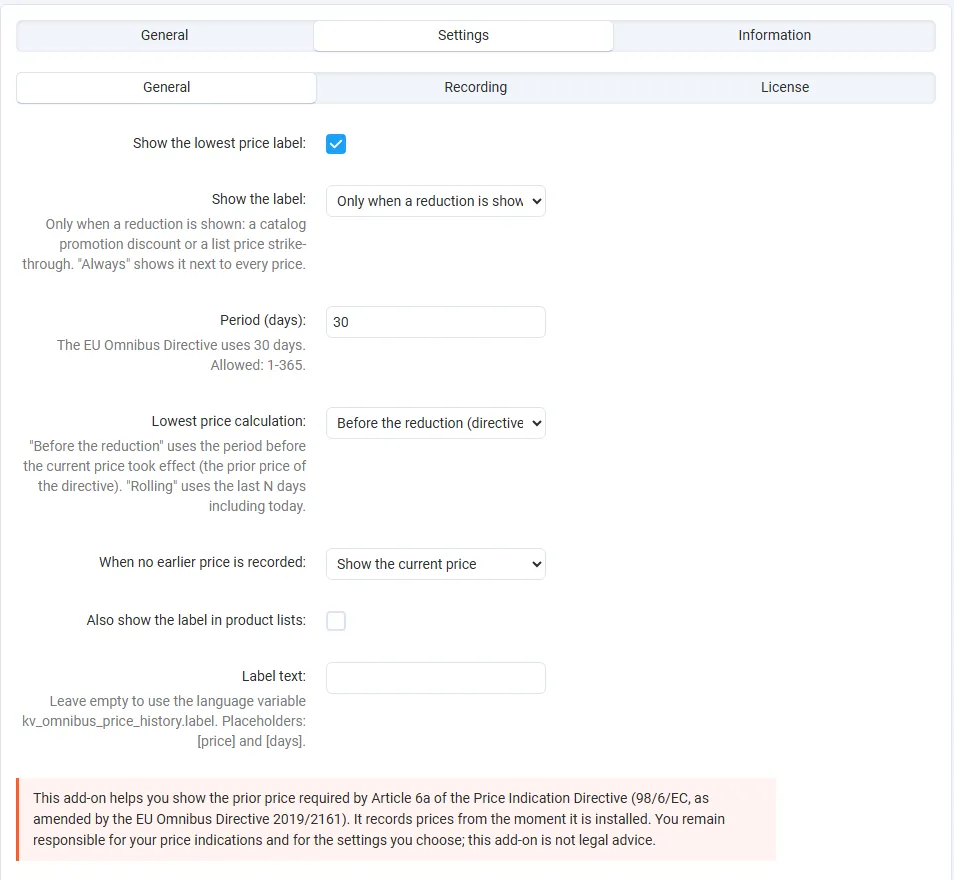Screen dimensions: 954x880
Task: Expand the Lowest price calculation dropdown
Action: [436, 423]
